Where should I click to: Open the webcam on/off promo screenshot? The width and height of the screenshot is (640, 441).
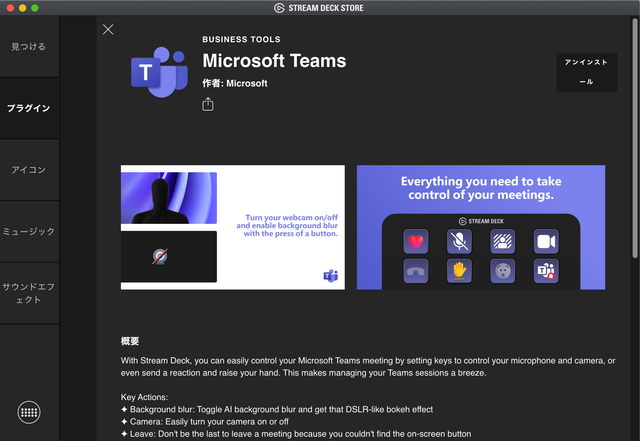pyautogui.click(x=233, y=227)
